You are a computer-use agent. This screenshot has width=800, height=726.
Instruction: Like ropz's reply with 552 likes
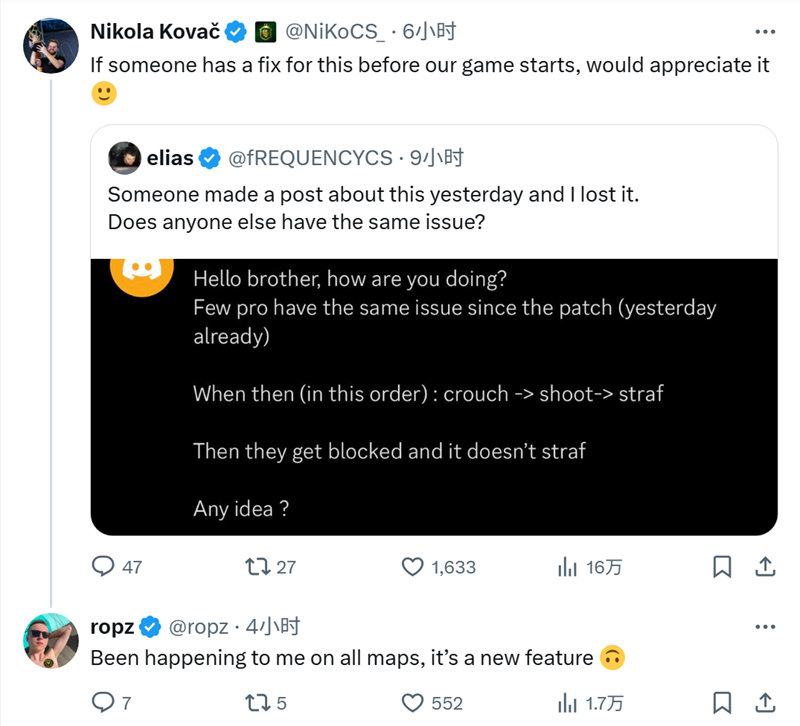click(412, 703)
